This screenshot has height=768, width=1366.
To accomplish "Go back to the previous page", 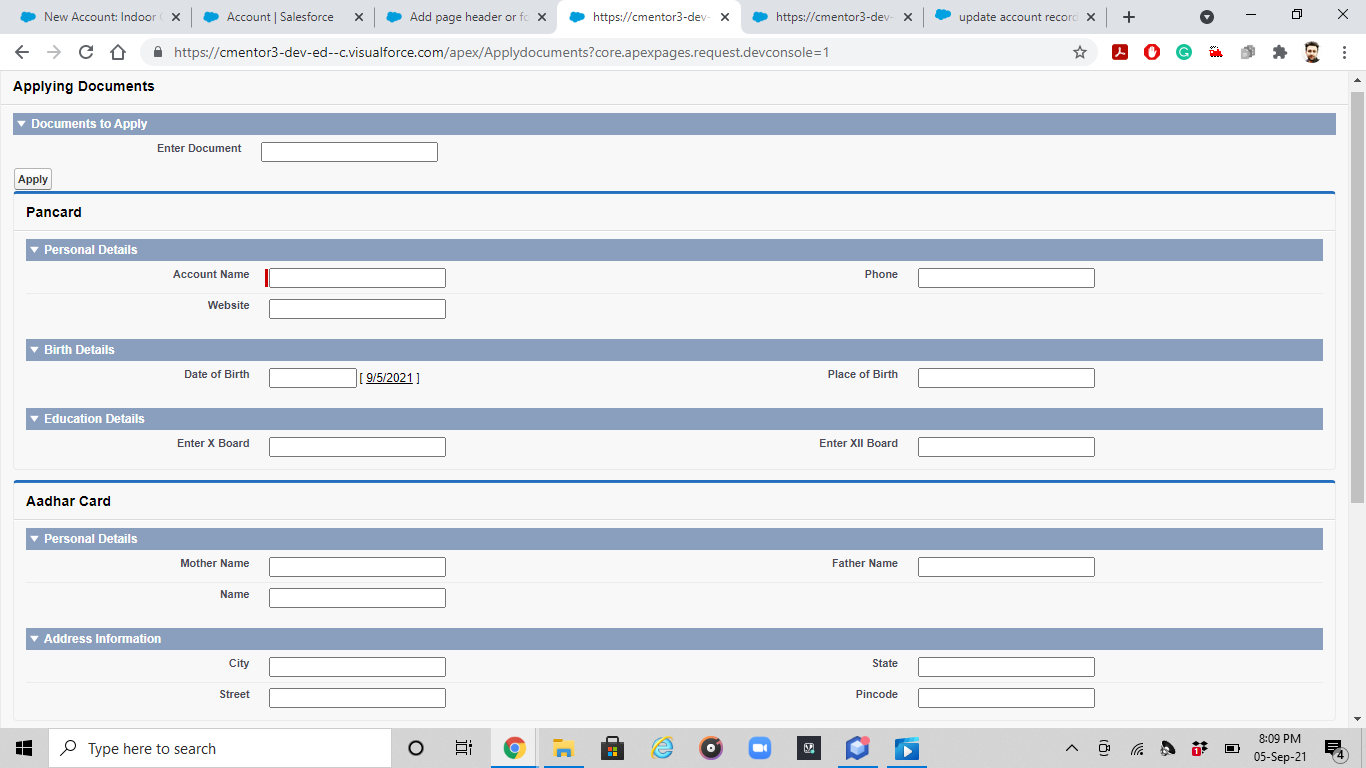I will point(22,52).
